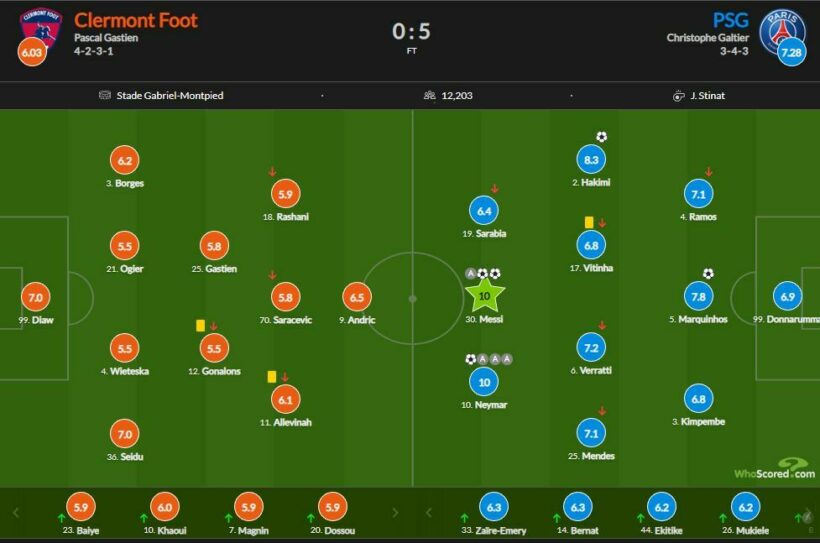Show previous PSG substitutes with left arrow

429,513
